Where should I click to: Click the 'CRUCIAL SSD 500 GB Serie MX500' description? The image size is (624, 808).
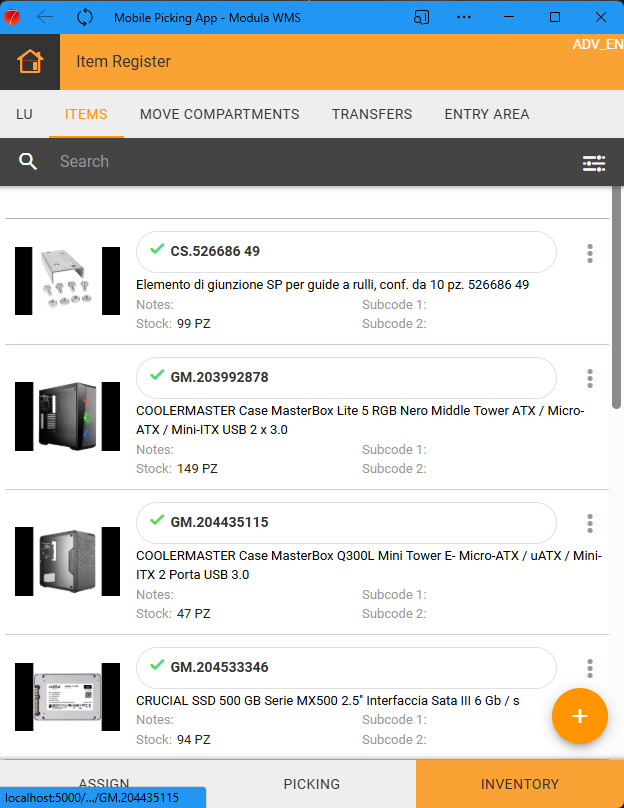pos(328,700)
